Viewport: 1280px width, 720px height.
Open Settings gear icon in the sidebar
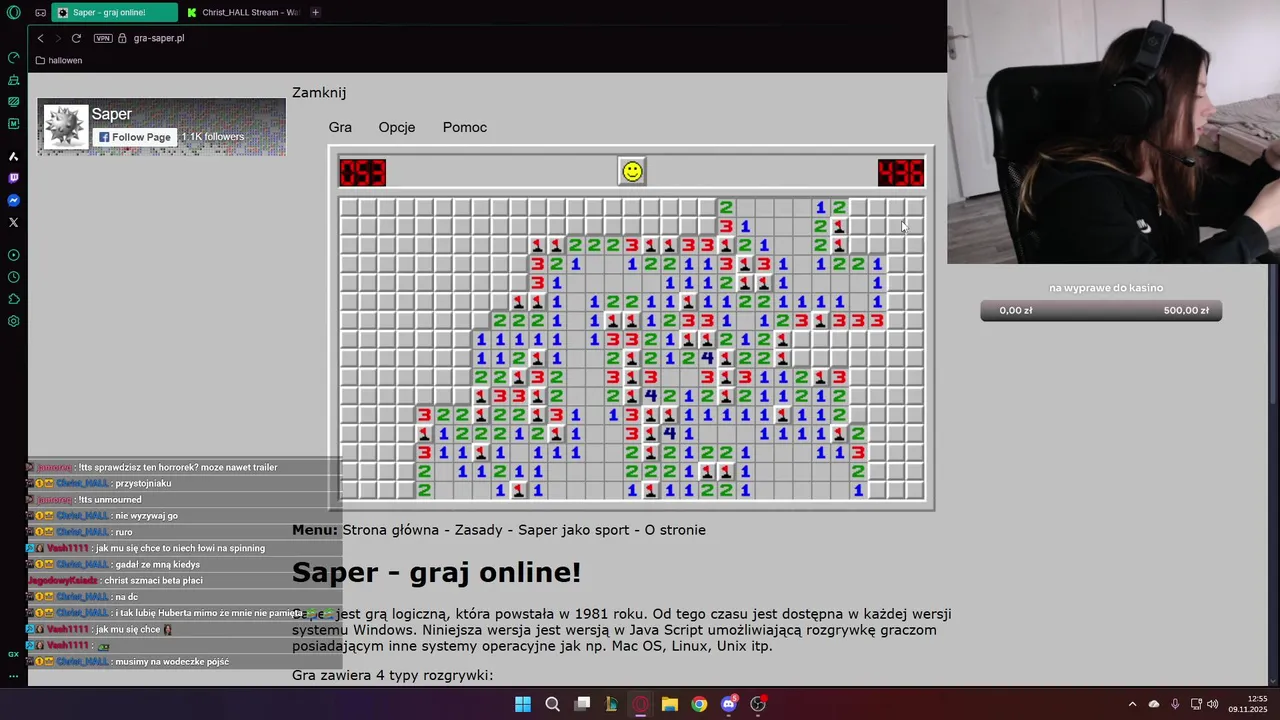(14, 321)
